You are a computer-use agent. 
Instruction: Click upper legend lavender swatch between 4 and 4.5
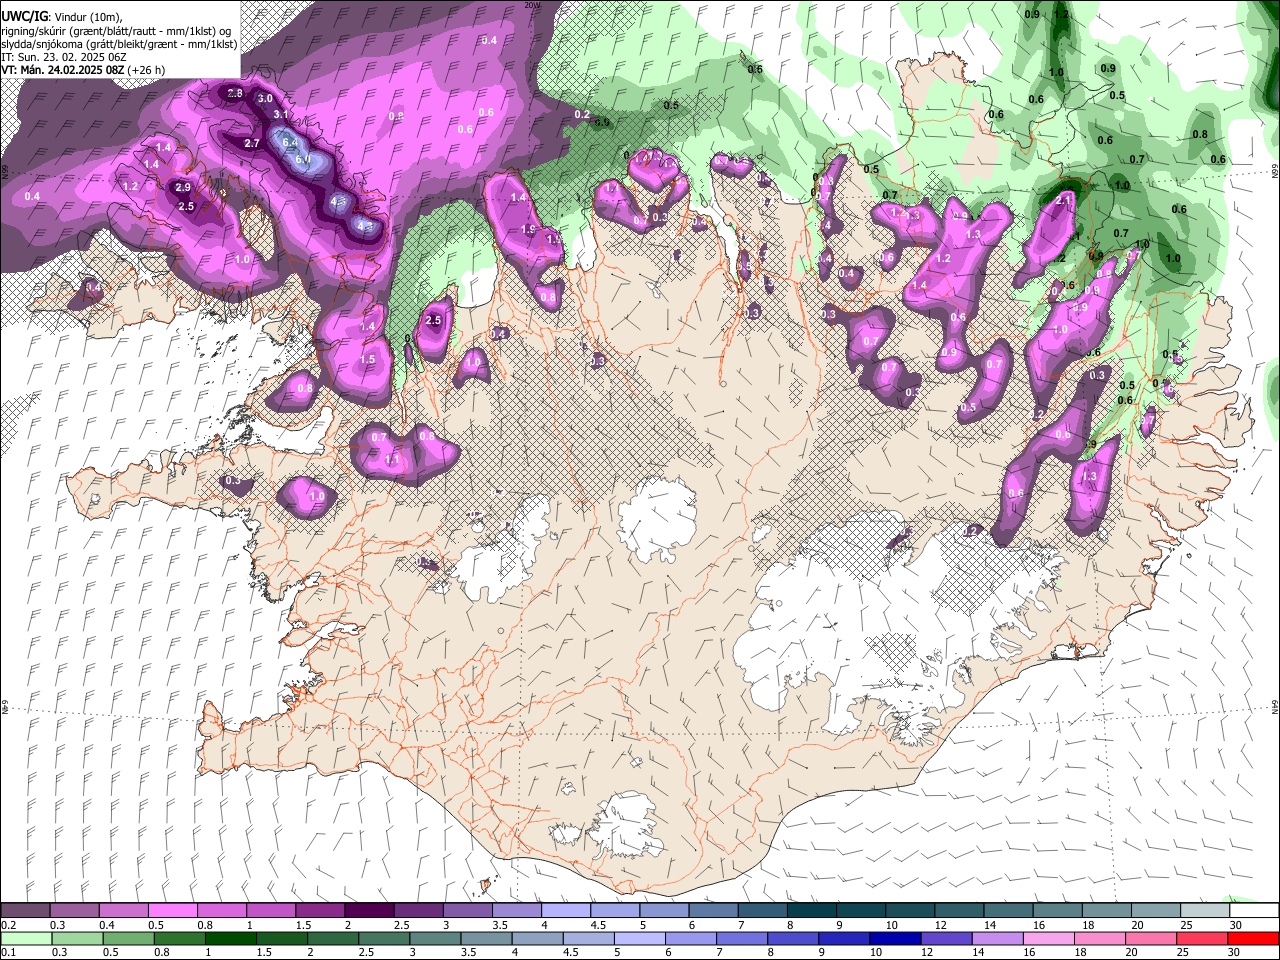(x=565, y=911)
